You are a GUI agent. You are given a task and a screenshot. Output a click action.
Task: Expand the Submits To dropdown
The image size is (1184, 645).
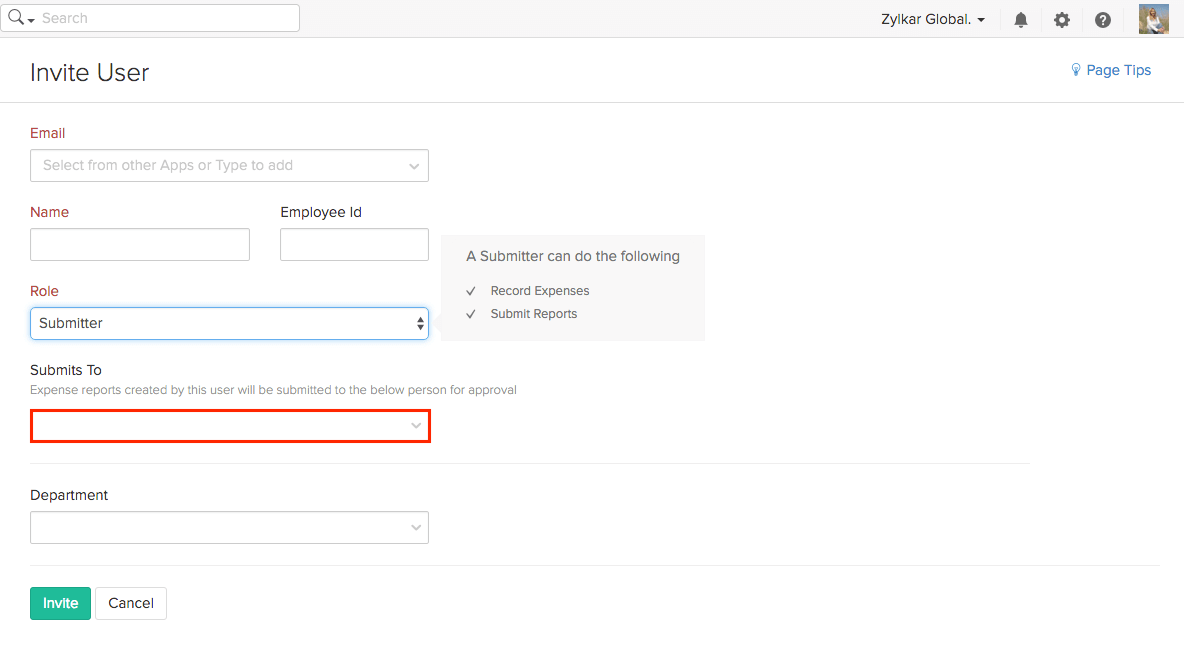point(230,426)
